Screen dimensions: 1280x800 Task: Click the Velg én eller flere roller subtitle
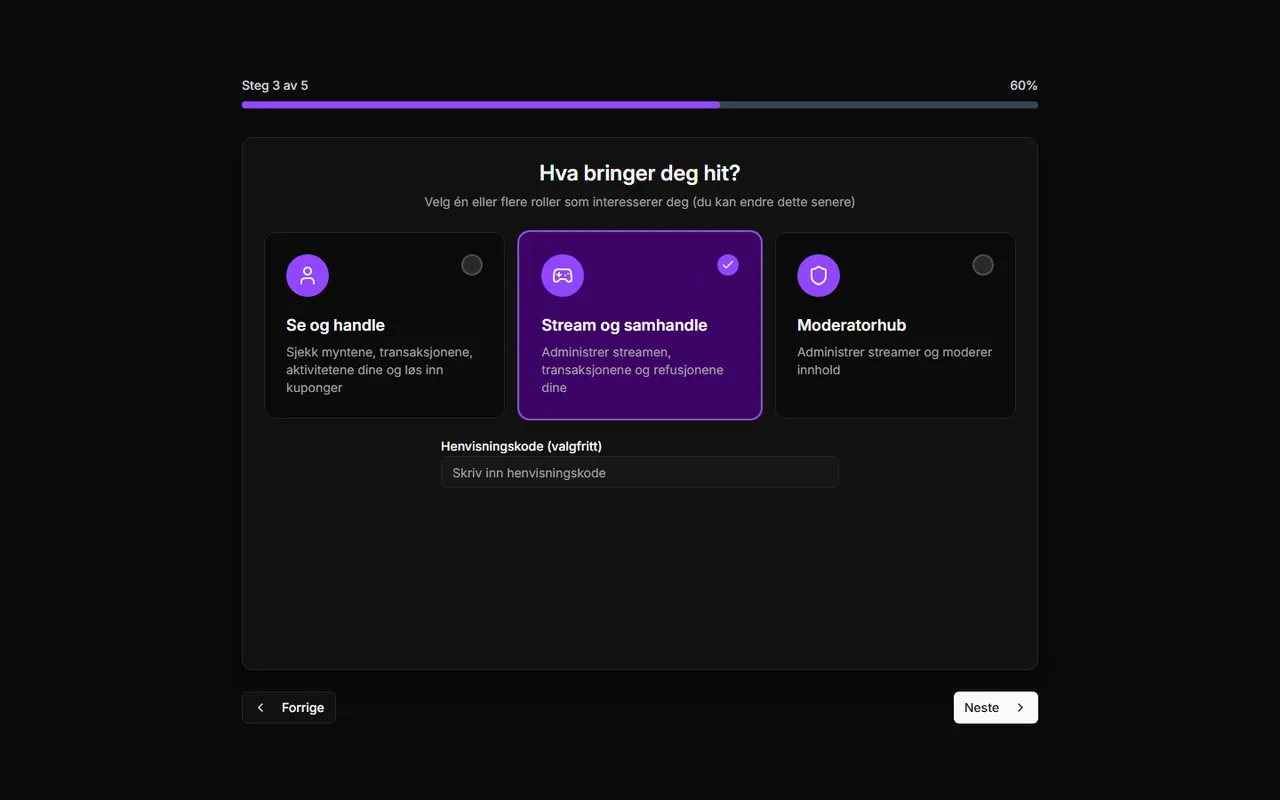[640, 202]
